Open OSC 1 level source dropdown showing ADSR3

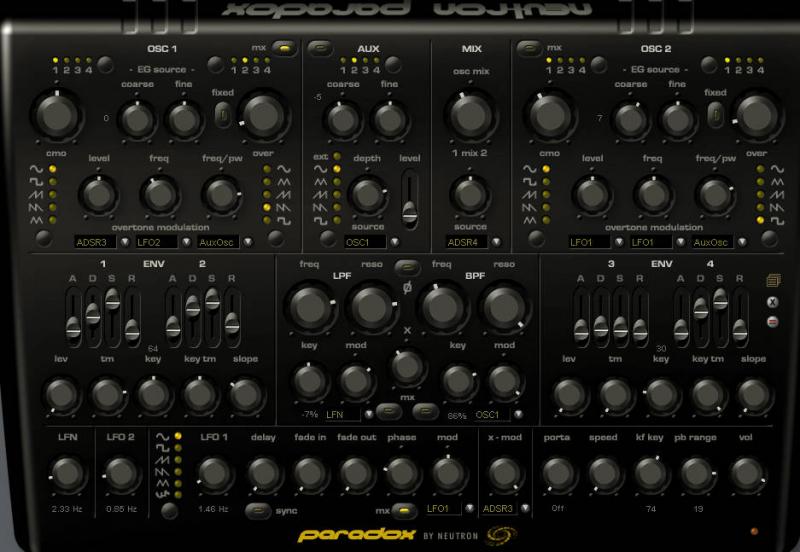click(125, 242)
